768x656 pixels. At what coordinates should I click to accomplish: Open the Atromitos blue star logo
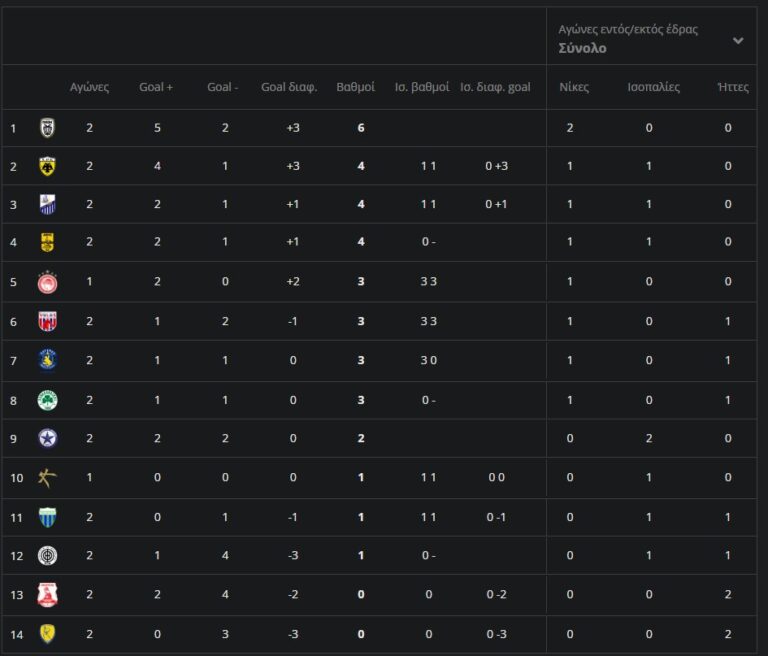(47, 438)
